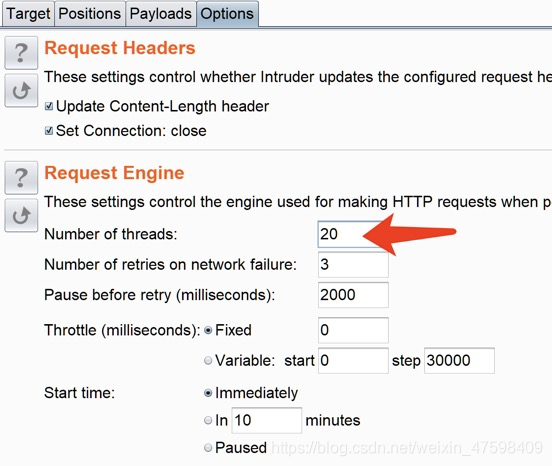Click the Variable throttle step field
Viewport: 552px width, 466px height.
pos(459,360)
